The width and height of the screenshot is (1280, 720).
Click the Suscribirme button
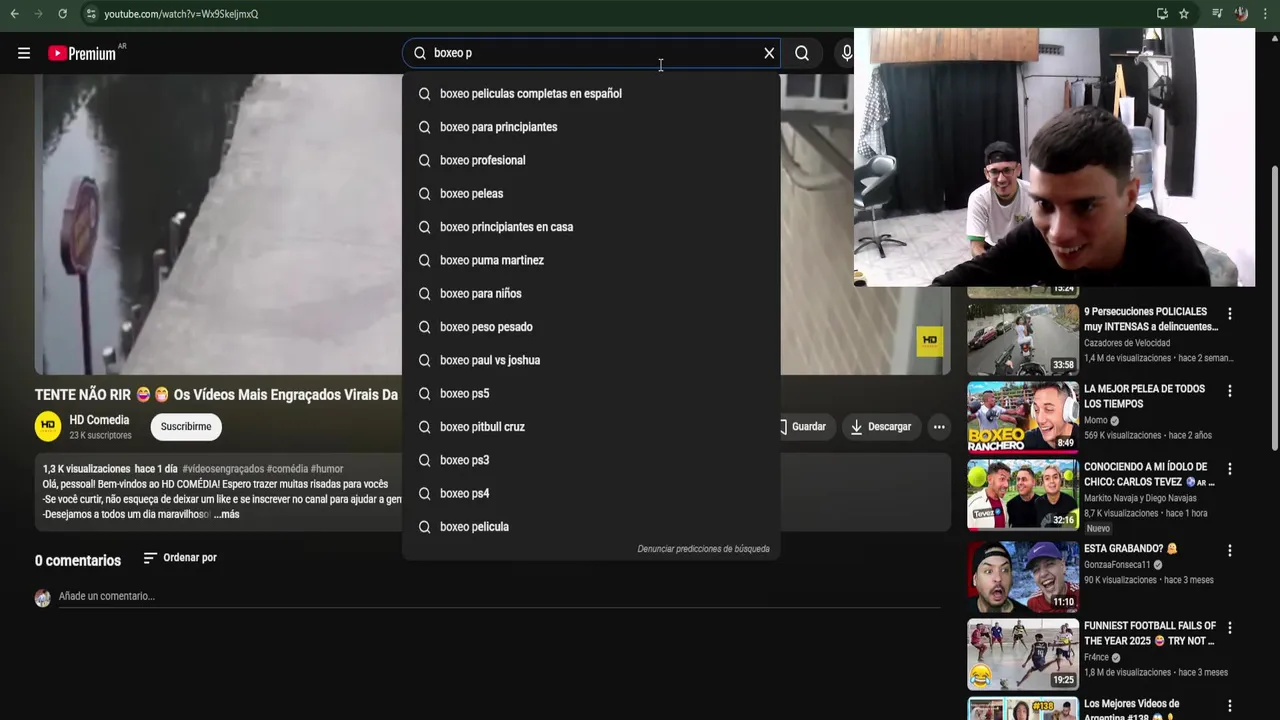tap(186, 427)
